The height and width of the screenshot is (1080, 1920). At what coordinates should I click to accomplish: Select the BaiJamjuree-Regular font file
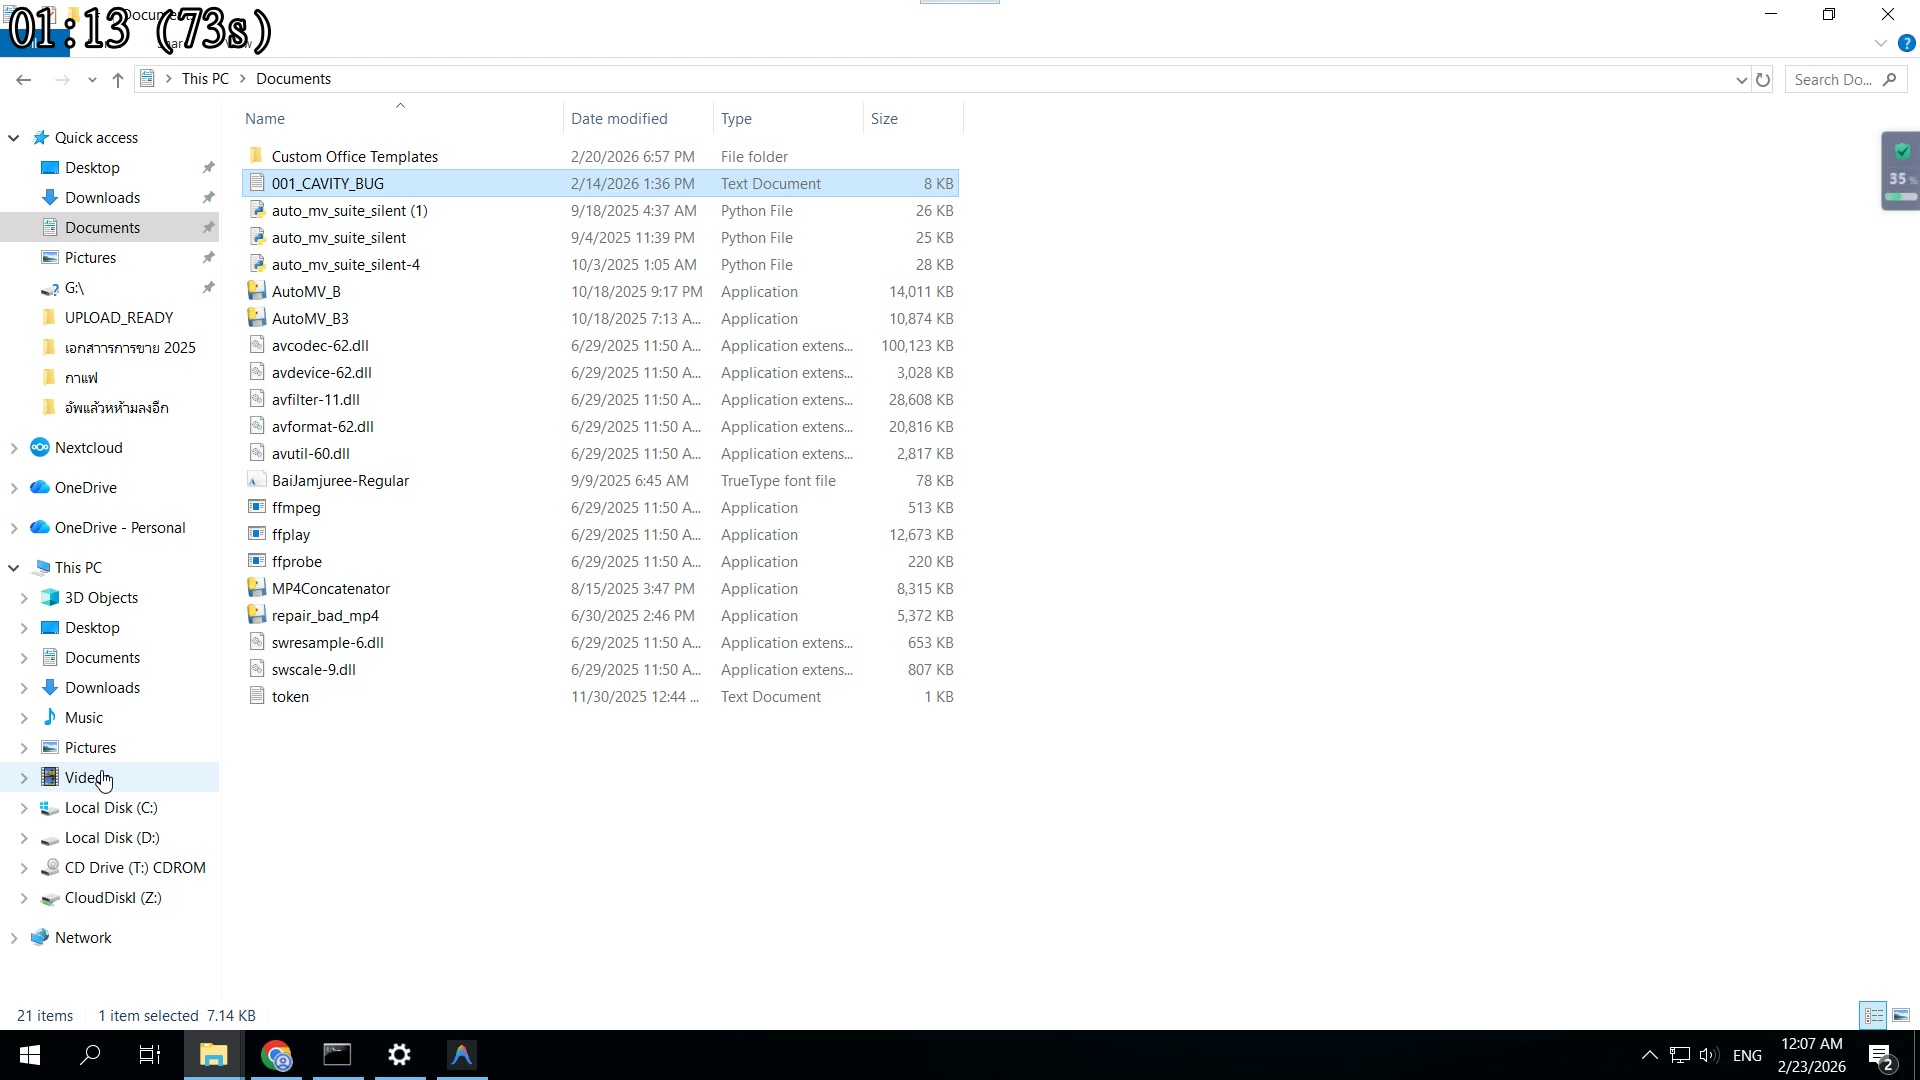[340, 481]
